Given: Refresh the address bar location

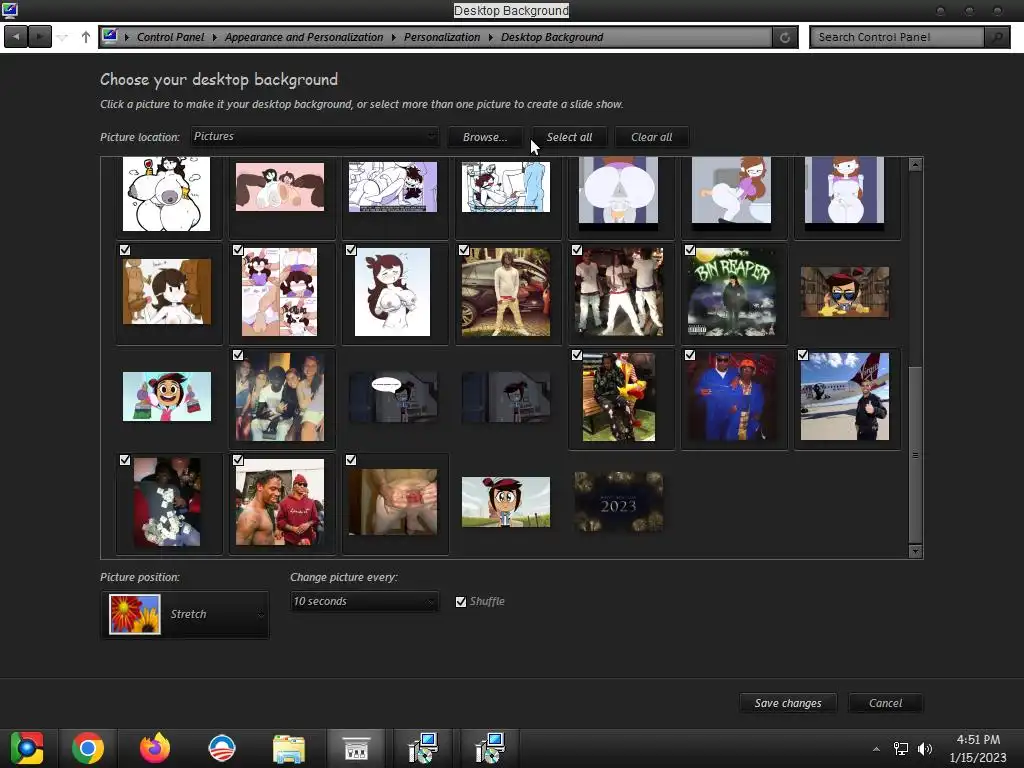Looking at the screenshot, I should (x=784, y=37).
